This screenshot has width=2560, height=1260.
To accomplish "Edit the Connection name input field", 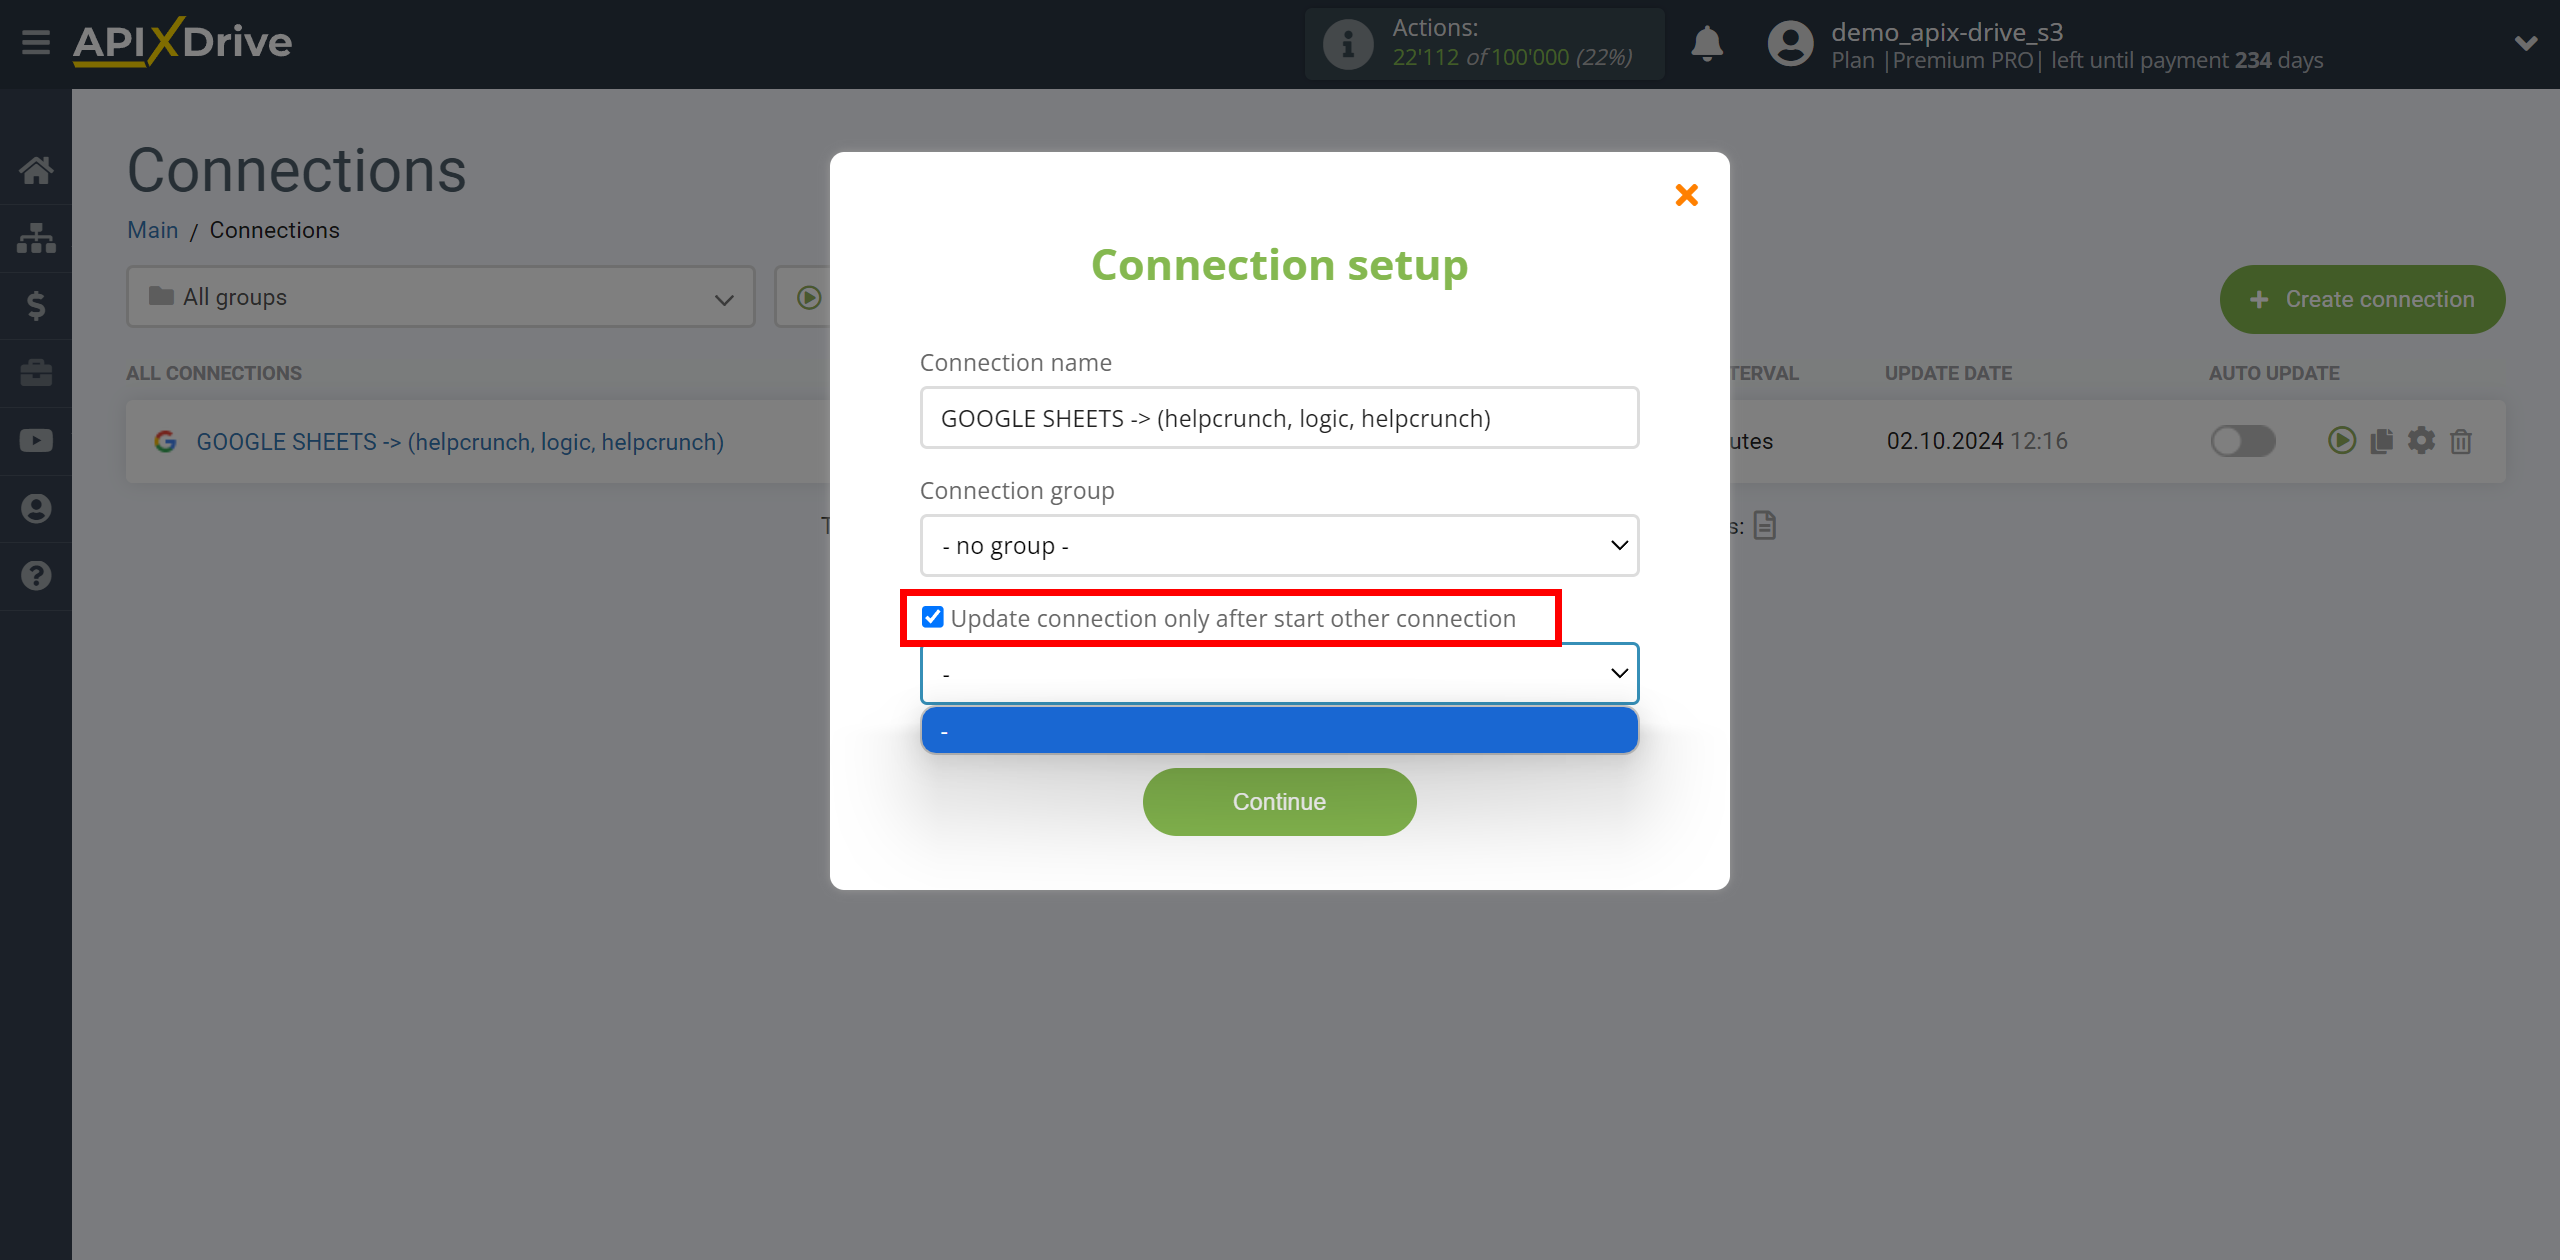I will pos(1278,418).
